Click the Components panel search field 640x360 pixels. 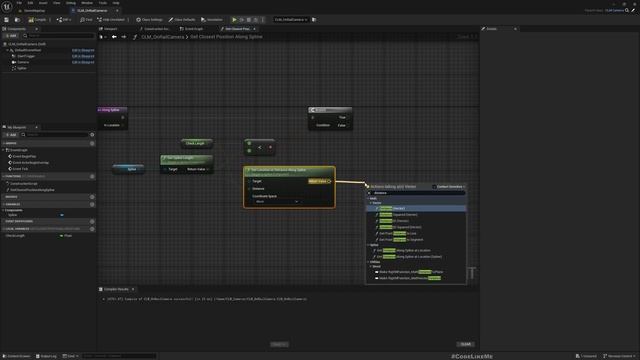click(58, 36)
